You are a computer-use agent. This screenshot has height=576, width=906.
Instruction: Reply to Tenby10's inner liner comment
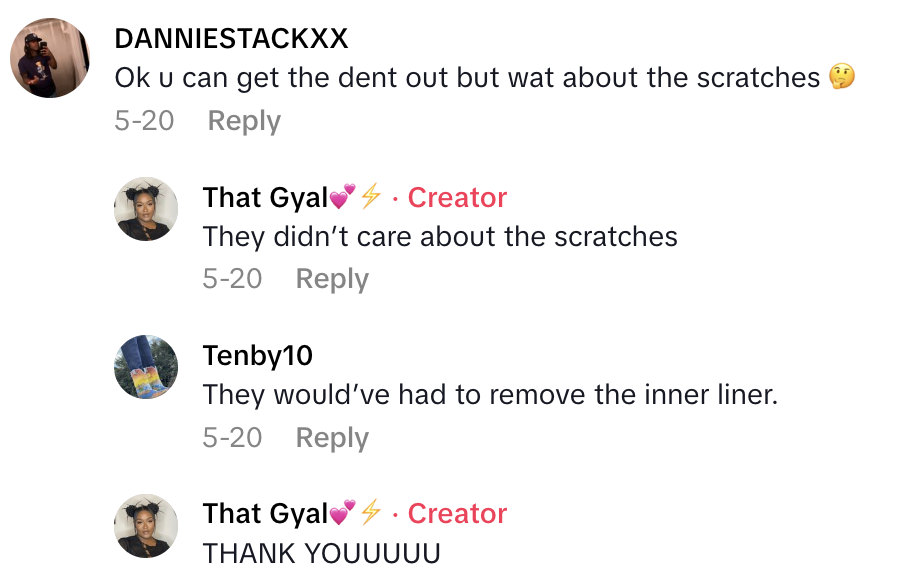(x=332, y=438)
